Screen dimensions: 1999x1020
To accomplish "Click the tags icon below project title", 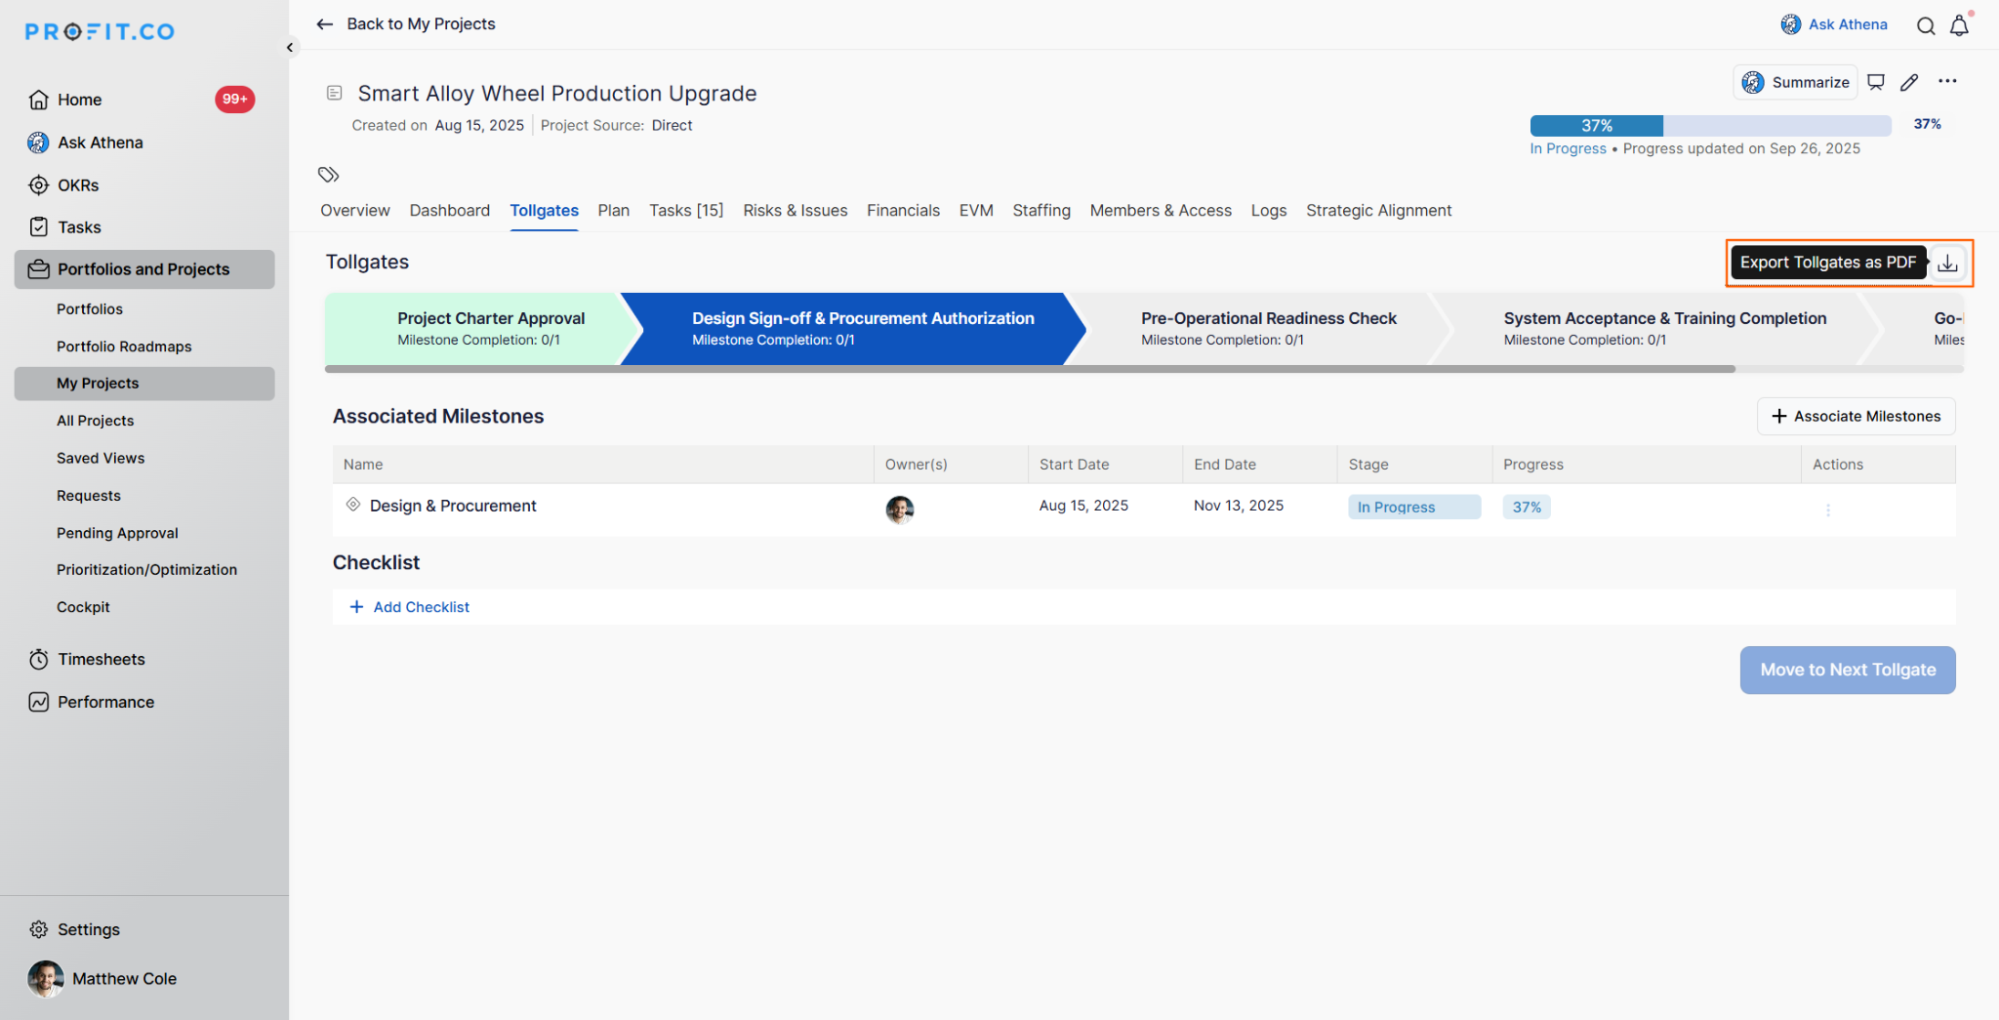I will [x=328, y=175].
